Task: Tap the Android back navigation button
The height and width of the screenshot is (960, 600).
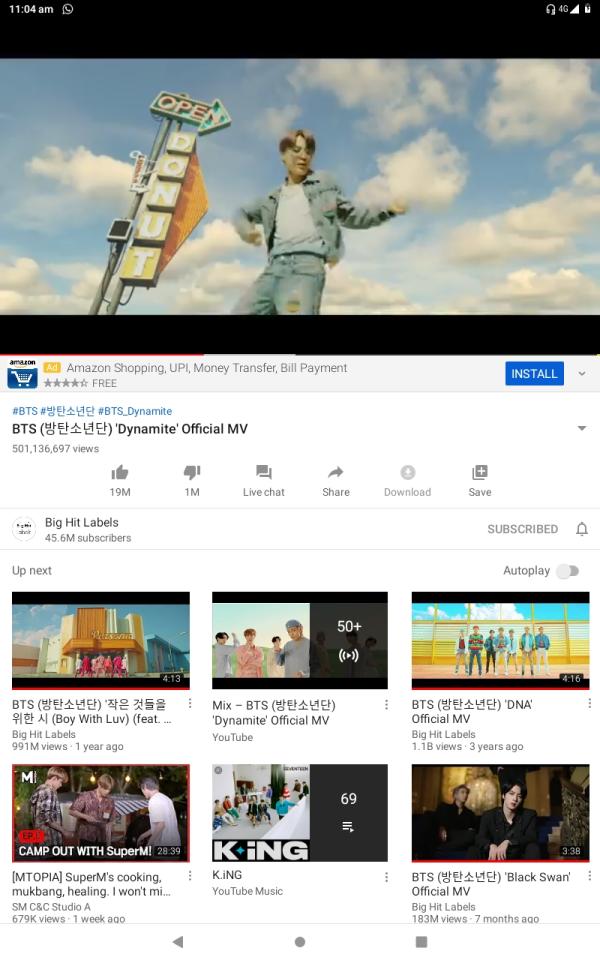Action: (x=178, y=942)
